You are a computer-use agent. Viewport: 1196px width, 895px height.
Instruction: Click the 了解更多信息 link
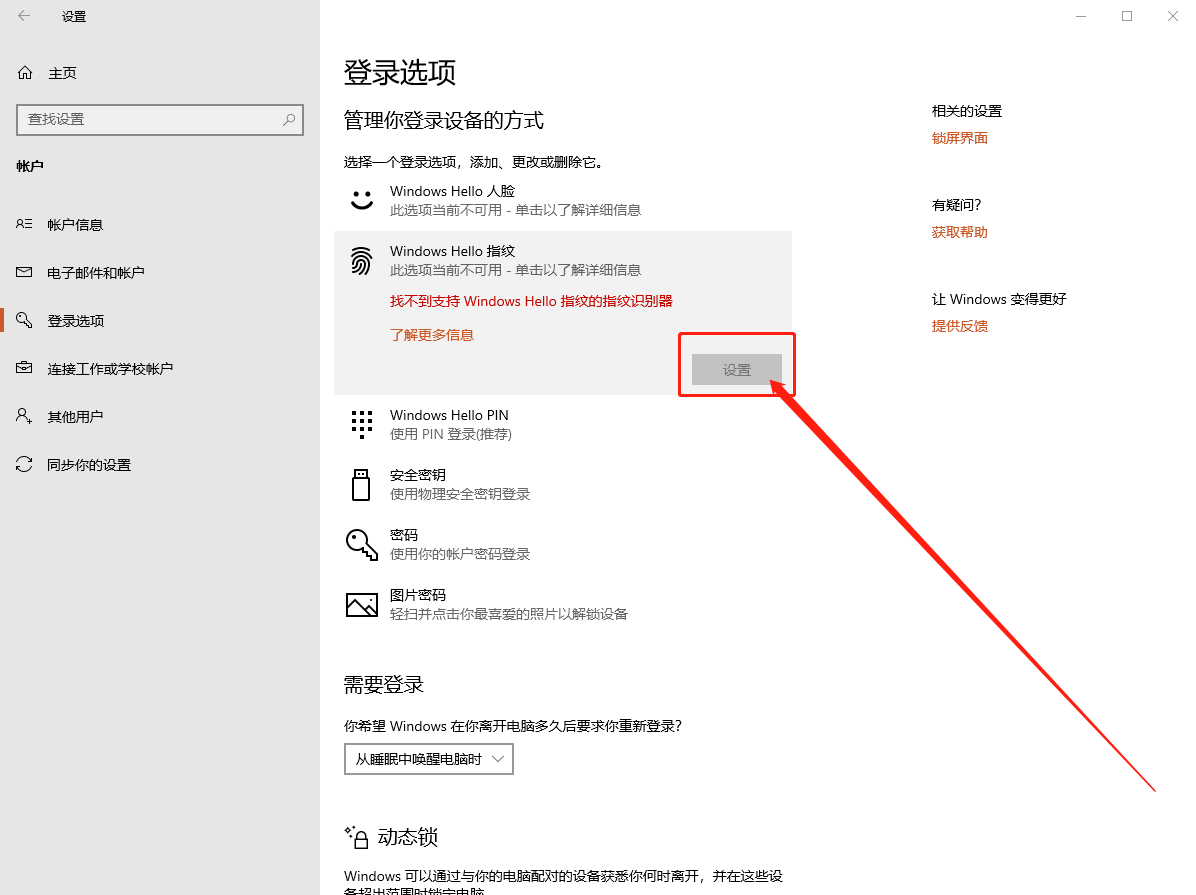pos(431,335)
